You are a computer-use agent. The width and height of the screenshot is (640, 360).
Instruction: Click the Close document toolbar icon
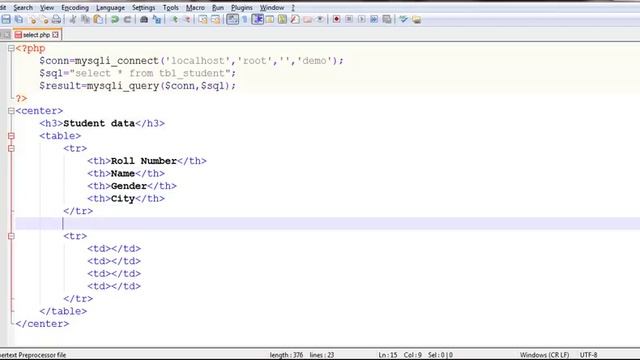click(x=32, y=19)
